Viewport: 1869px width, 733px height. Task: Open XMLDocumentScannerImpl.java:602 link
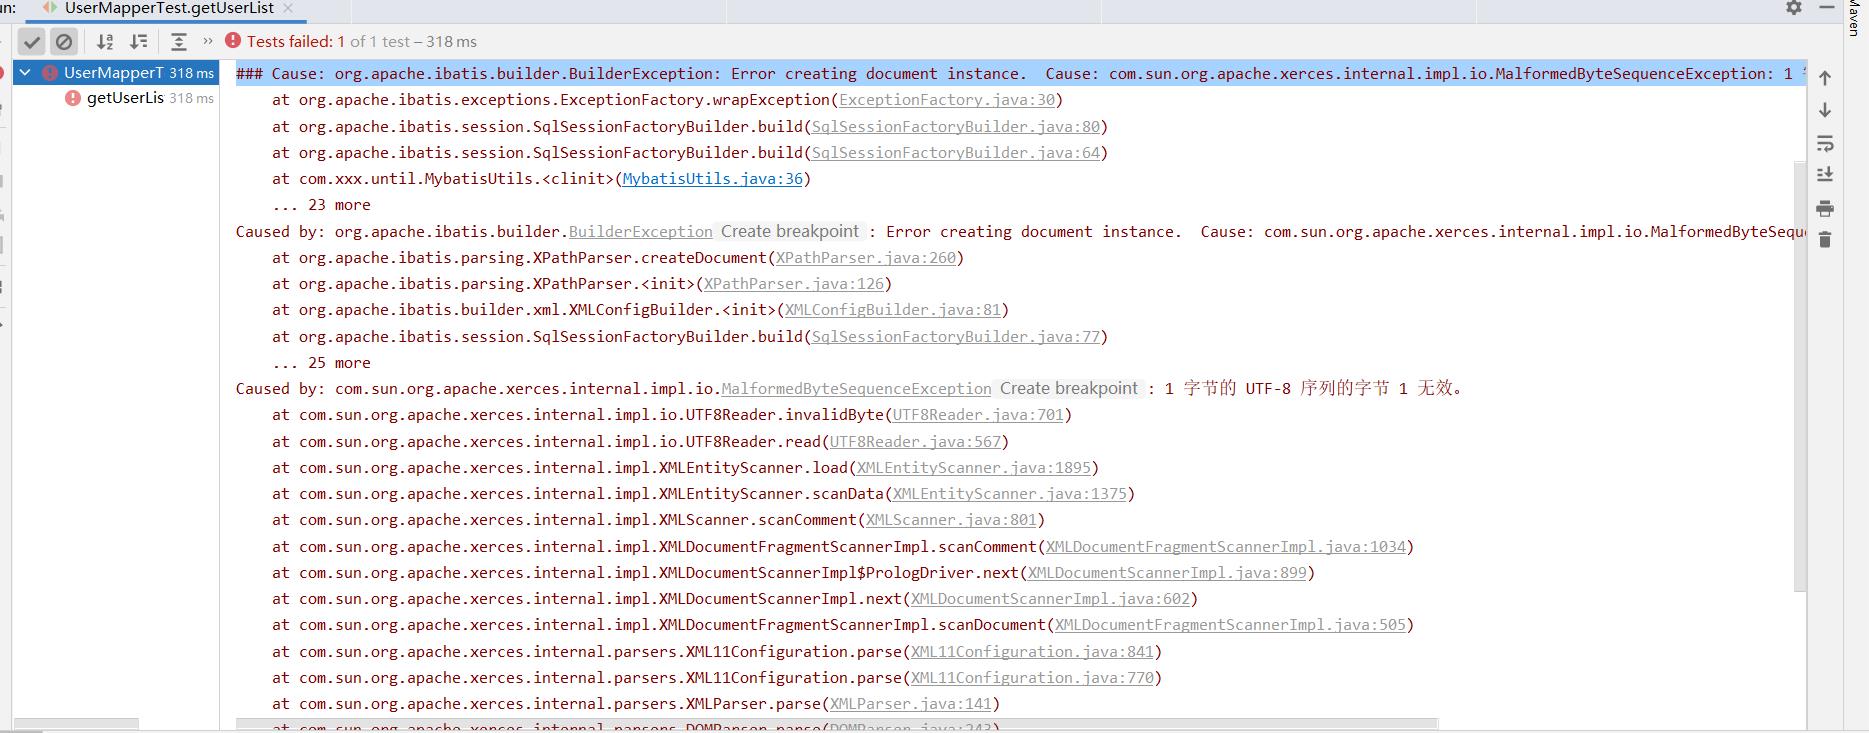pyautogui.click(x=1051, y=599)
